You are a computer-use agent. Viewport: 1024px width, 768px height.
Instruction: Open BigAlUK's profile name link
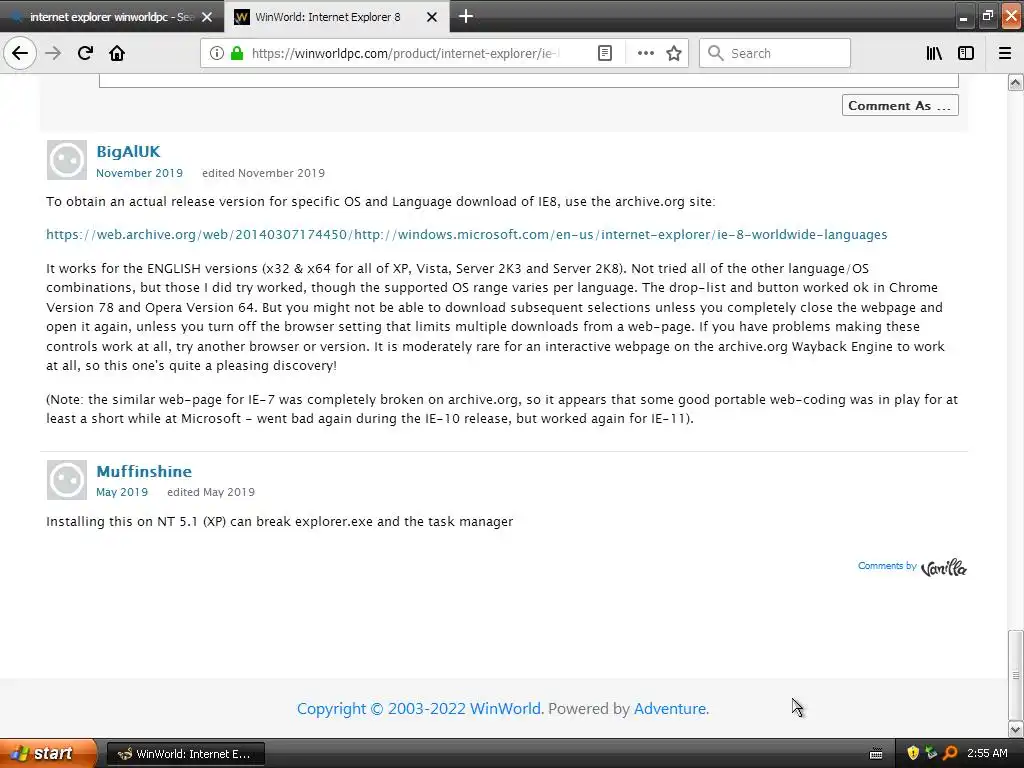128,152
